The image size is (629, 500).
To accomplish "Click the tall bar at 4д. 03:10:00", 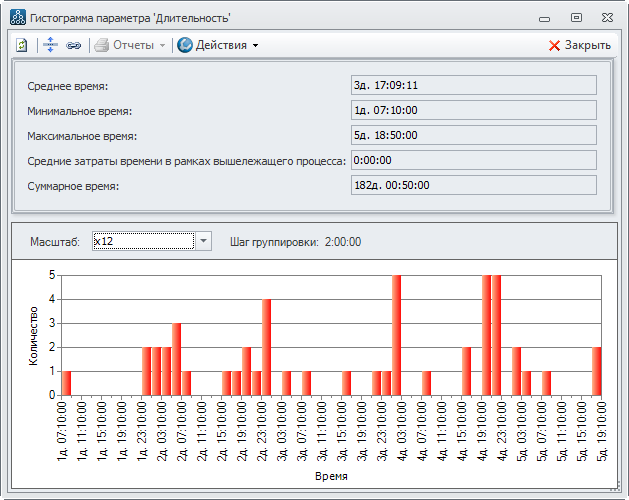I will pyautogui.click(x=396, y=335).
